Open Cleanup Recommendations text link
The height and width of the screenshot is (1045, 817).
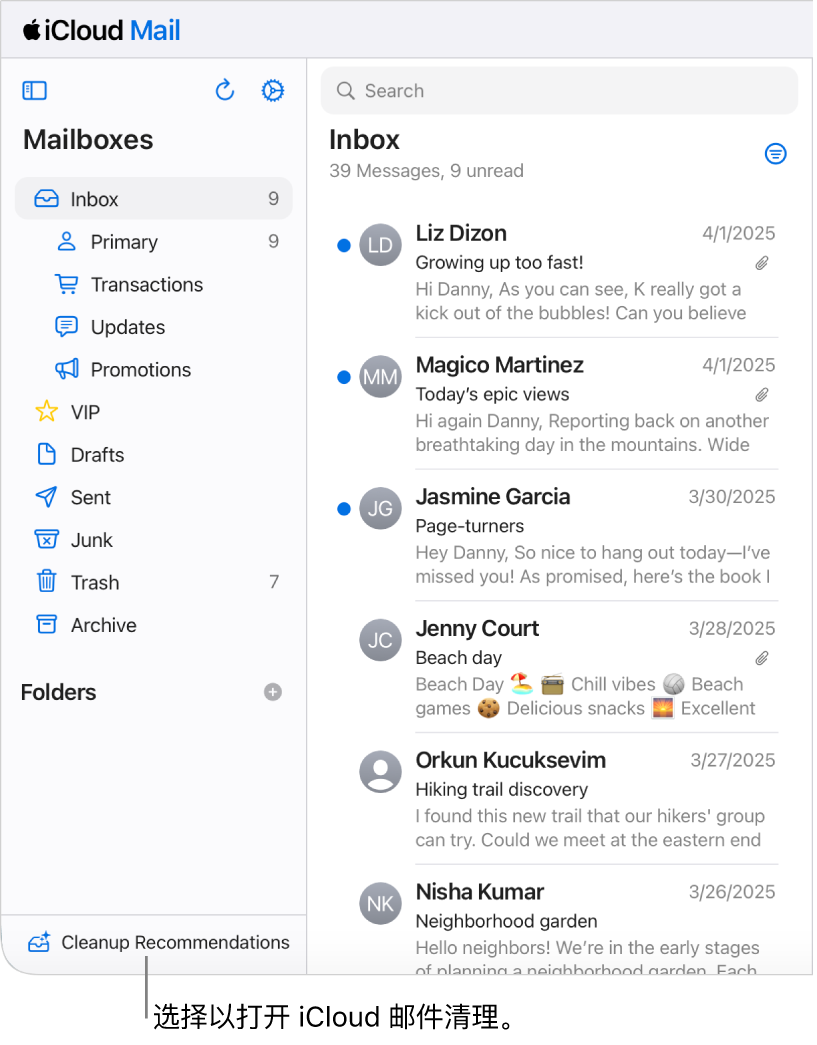[x=175, y=942]
